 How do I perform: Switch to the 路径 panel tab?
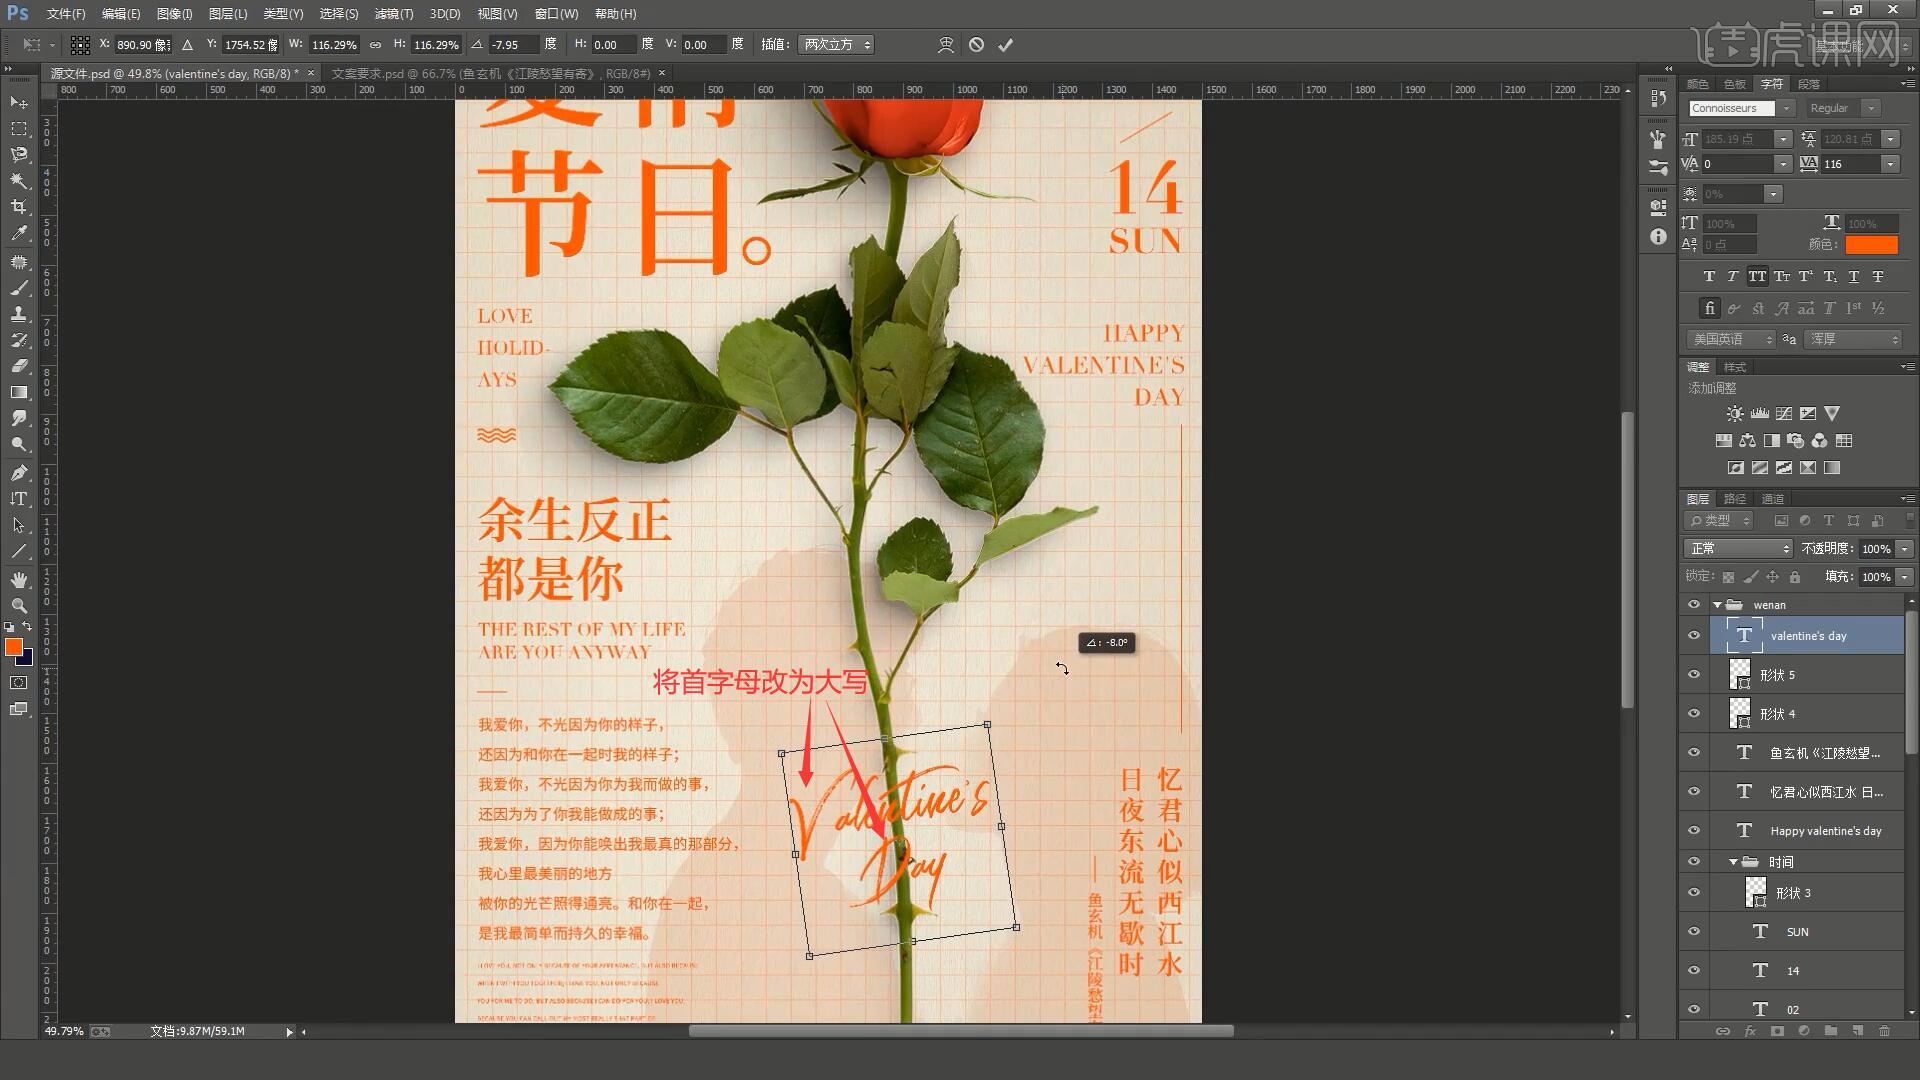tap(1735, 499)
